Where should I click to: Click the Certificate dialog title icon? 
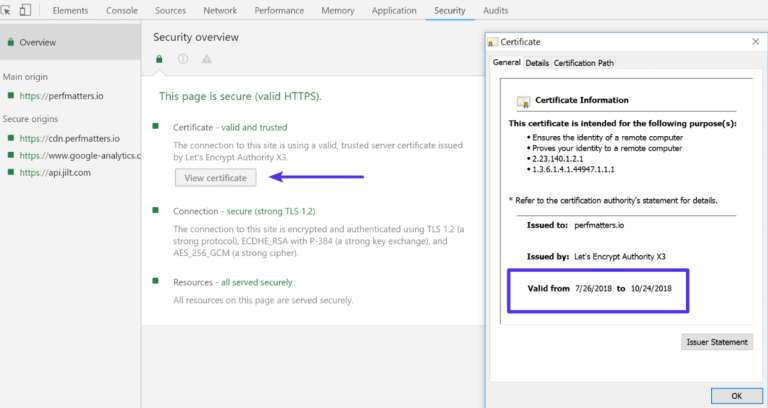coord(492,43)
